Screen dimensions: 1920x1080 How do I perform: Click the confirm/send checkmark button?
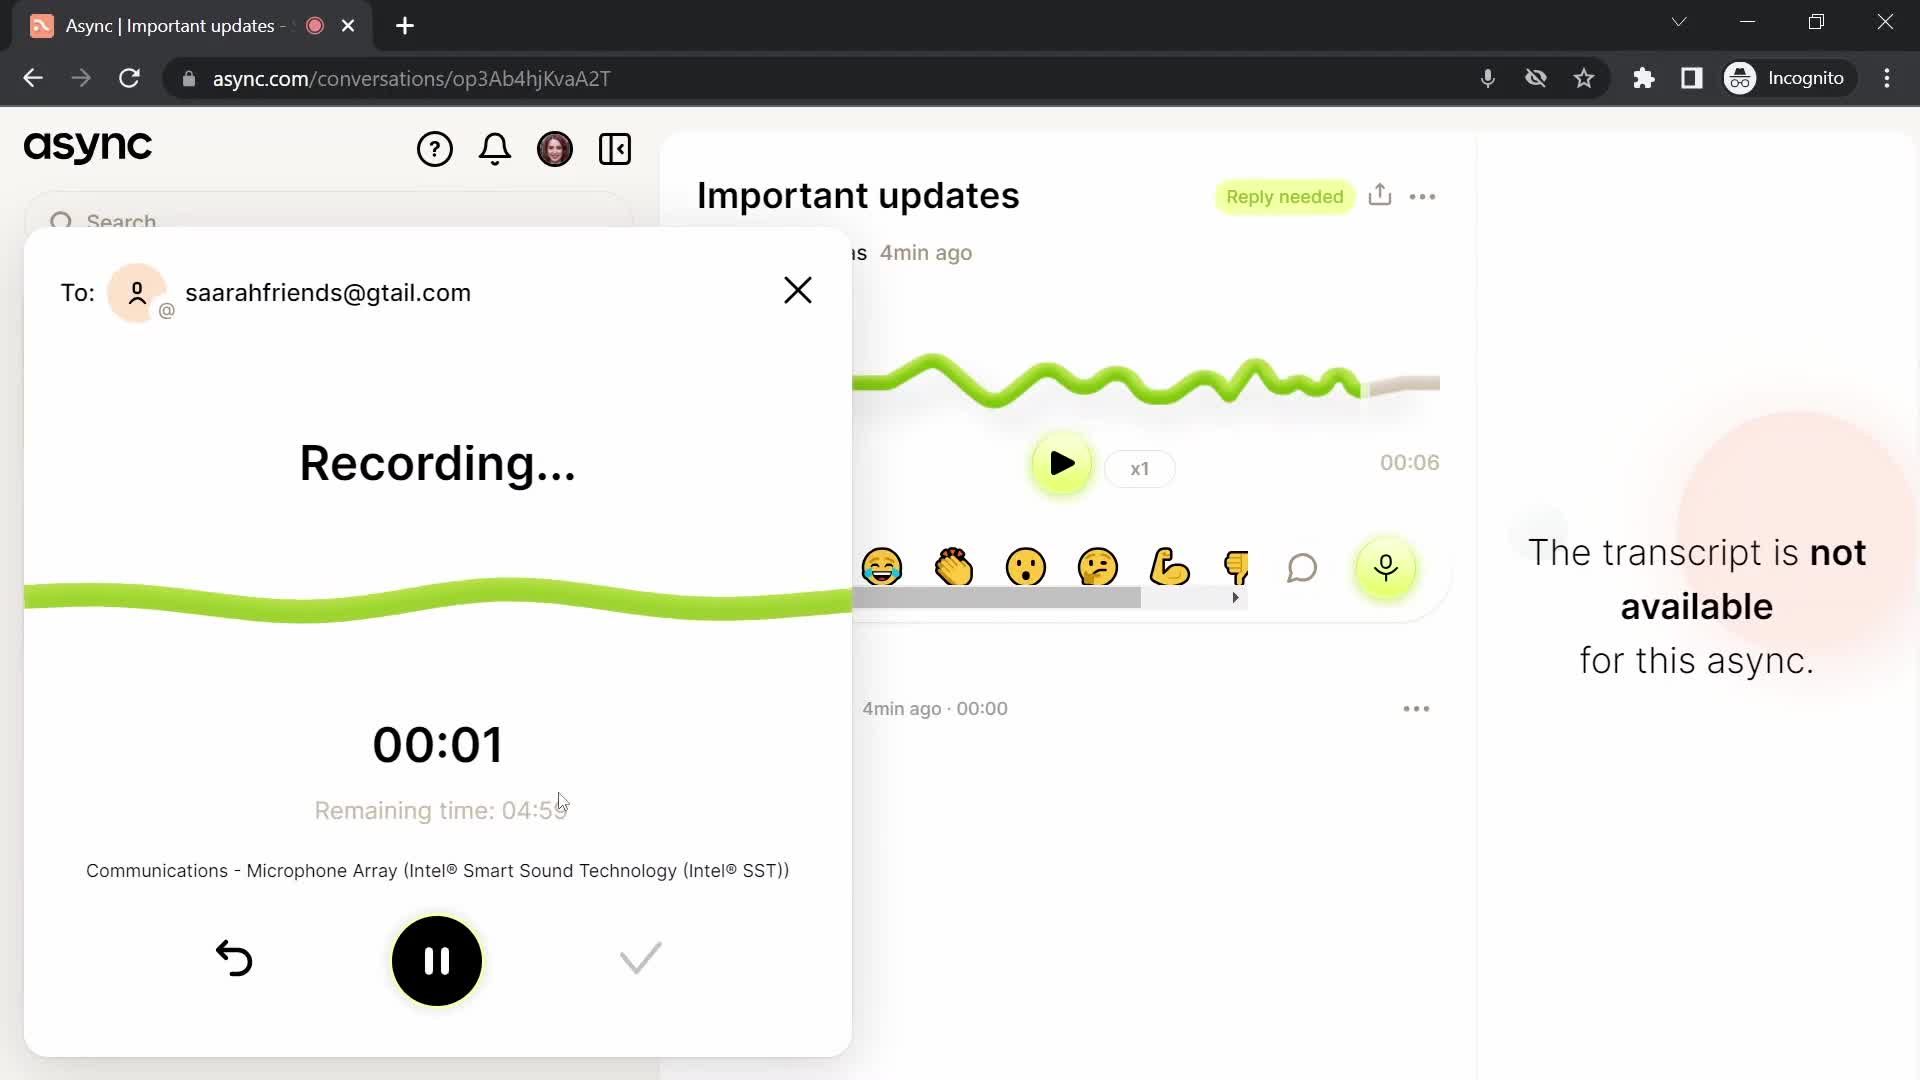[642, 961]
